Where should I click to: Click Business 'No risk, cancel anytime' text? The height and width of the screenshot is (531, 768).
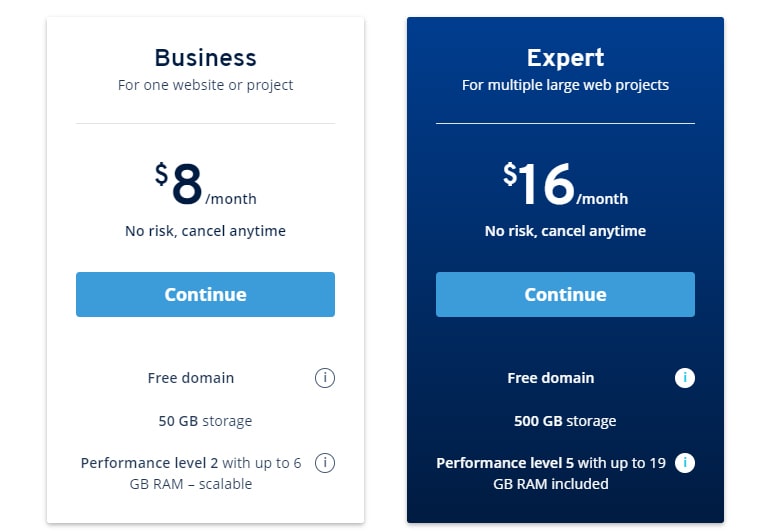205,231
